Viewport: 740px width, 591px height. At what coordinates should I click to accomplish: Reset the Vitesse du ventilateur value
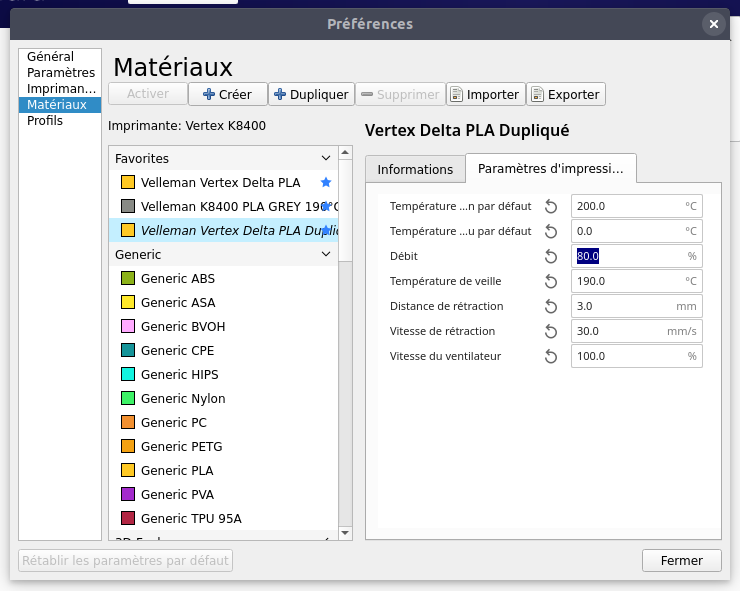[551, 356]
